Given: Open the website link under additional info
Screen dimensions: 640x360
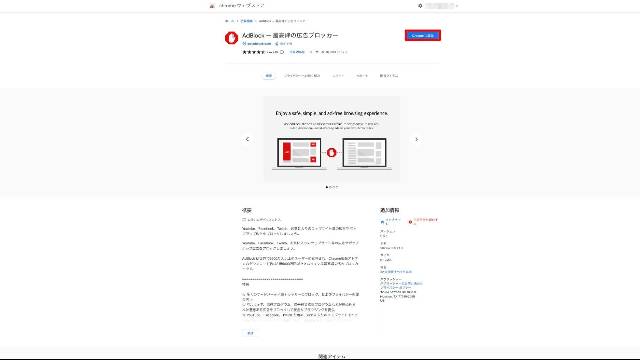Looking at the screenshot, I should [x=391, y=222].
